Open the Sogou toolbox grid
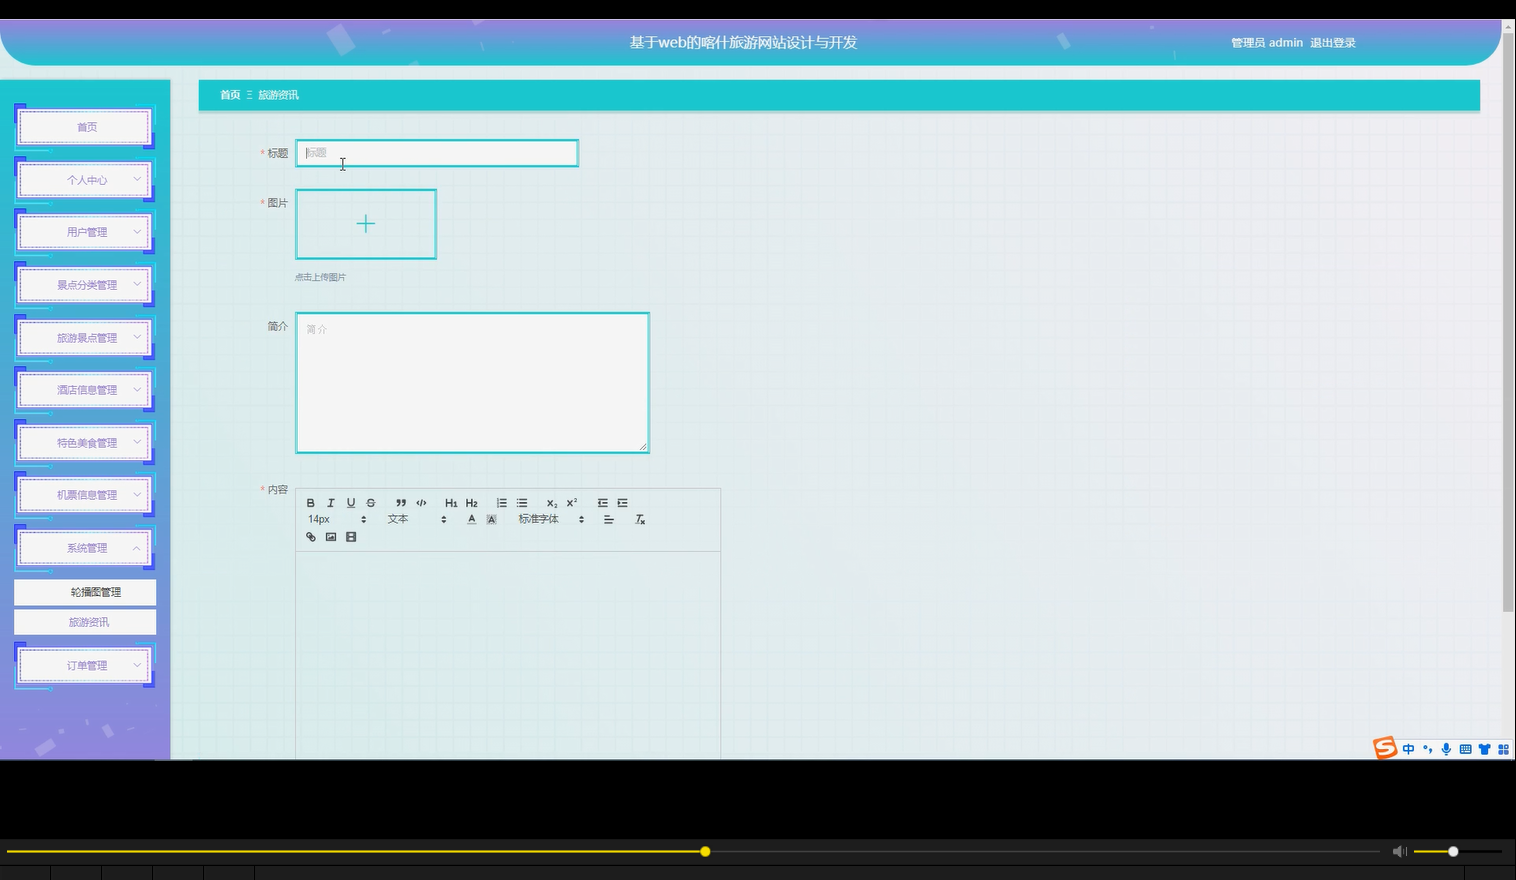The height and width of the screenshot is (880, 1516). 1503,749
